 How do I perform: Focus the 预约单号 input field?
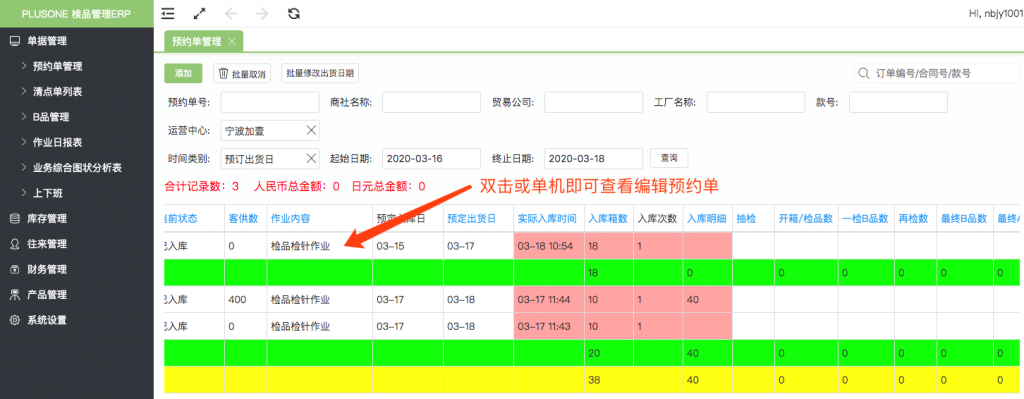point(270,103)
